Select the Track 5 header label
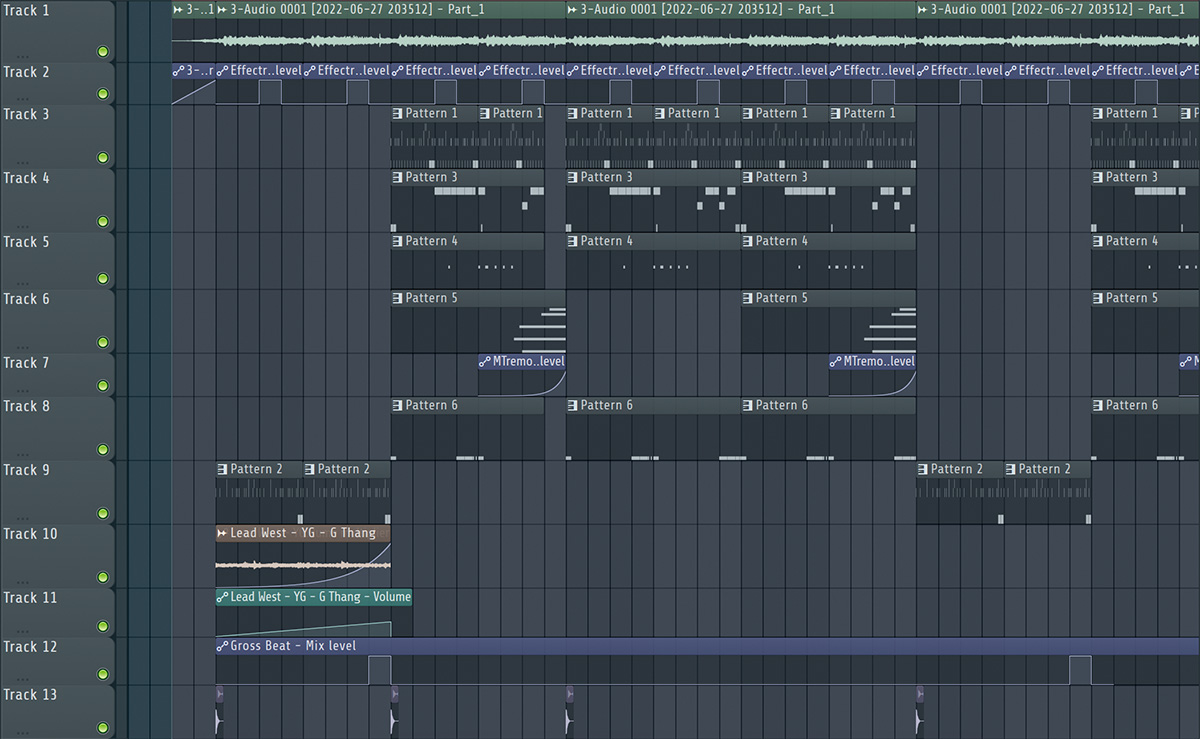1200x739 pixels. 26,242
